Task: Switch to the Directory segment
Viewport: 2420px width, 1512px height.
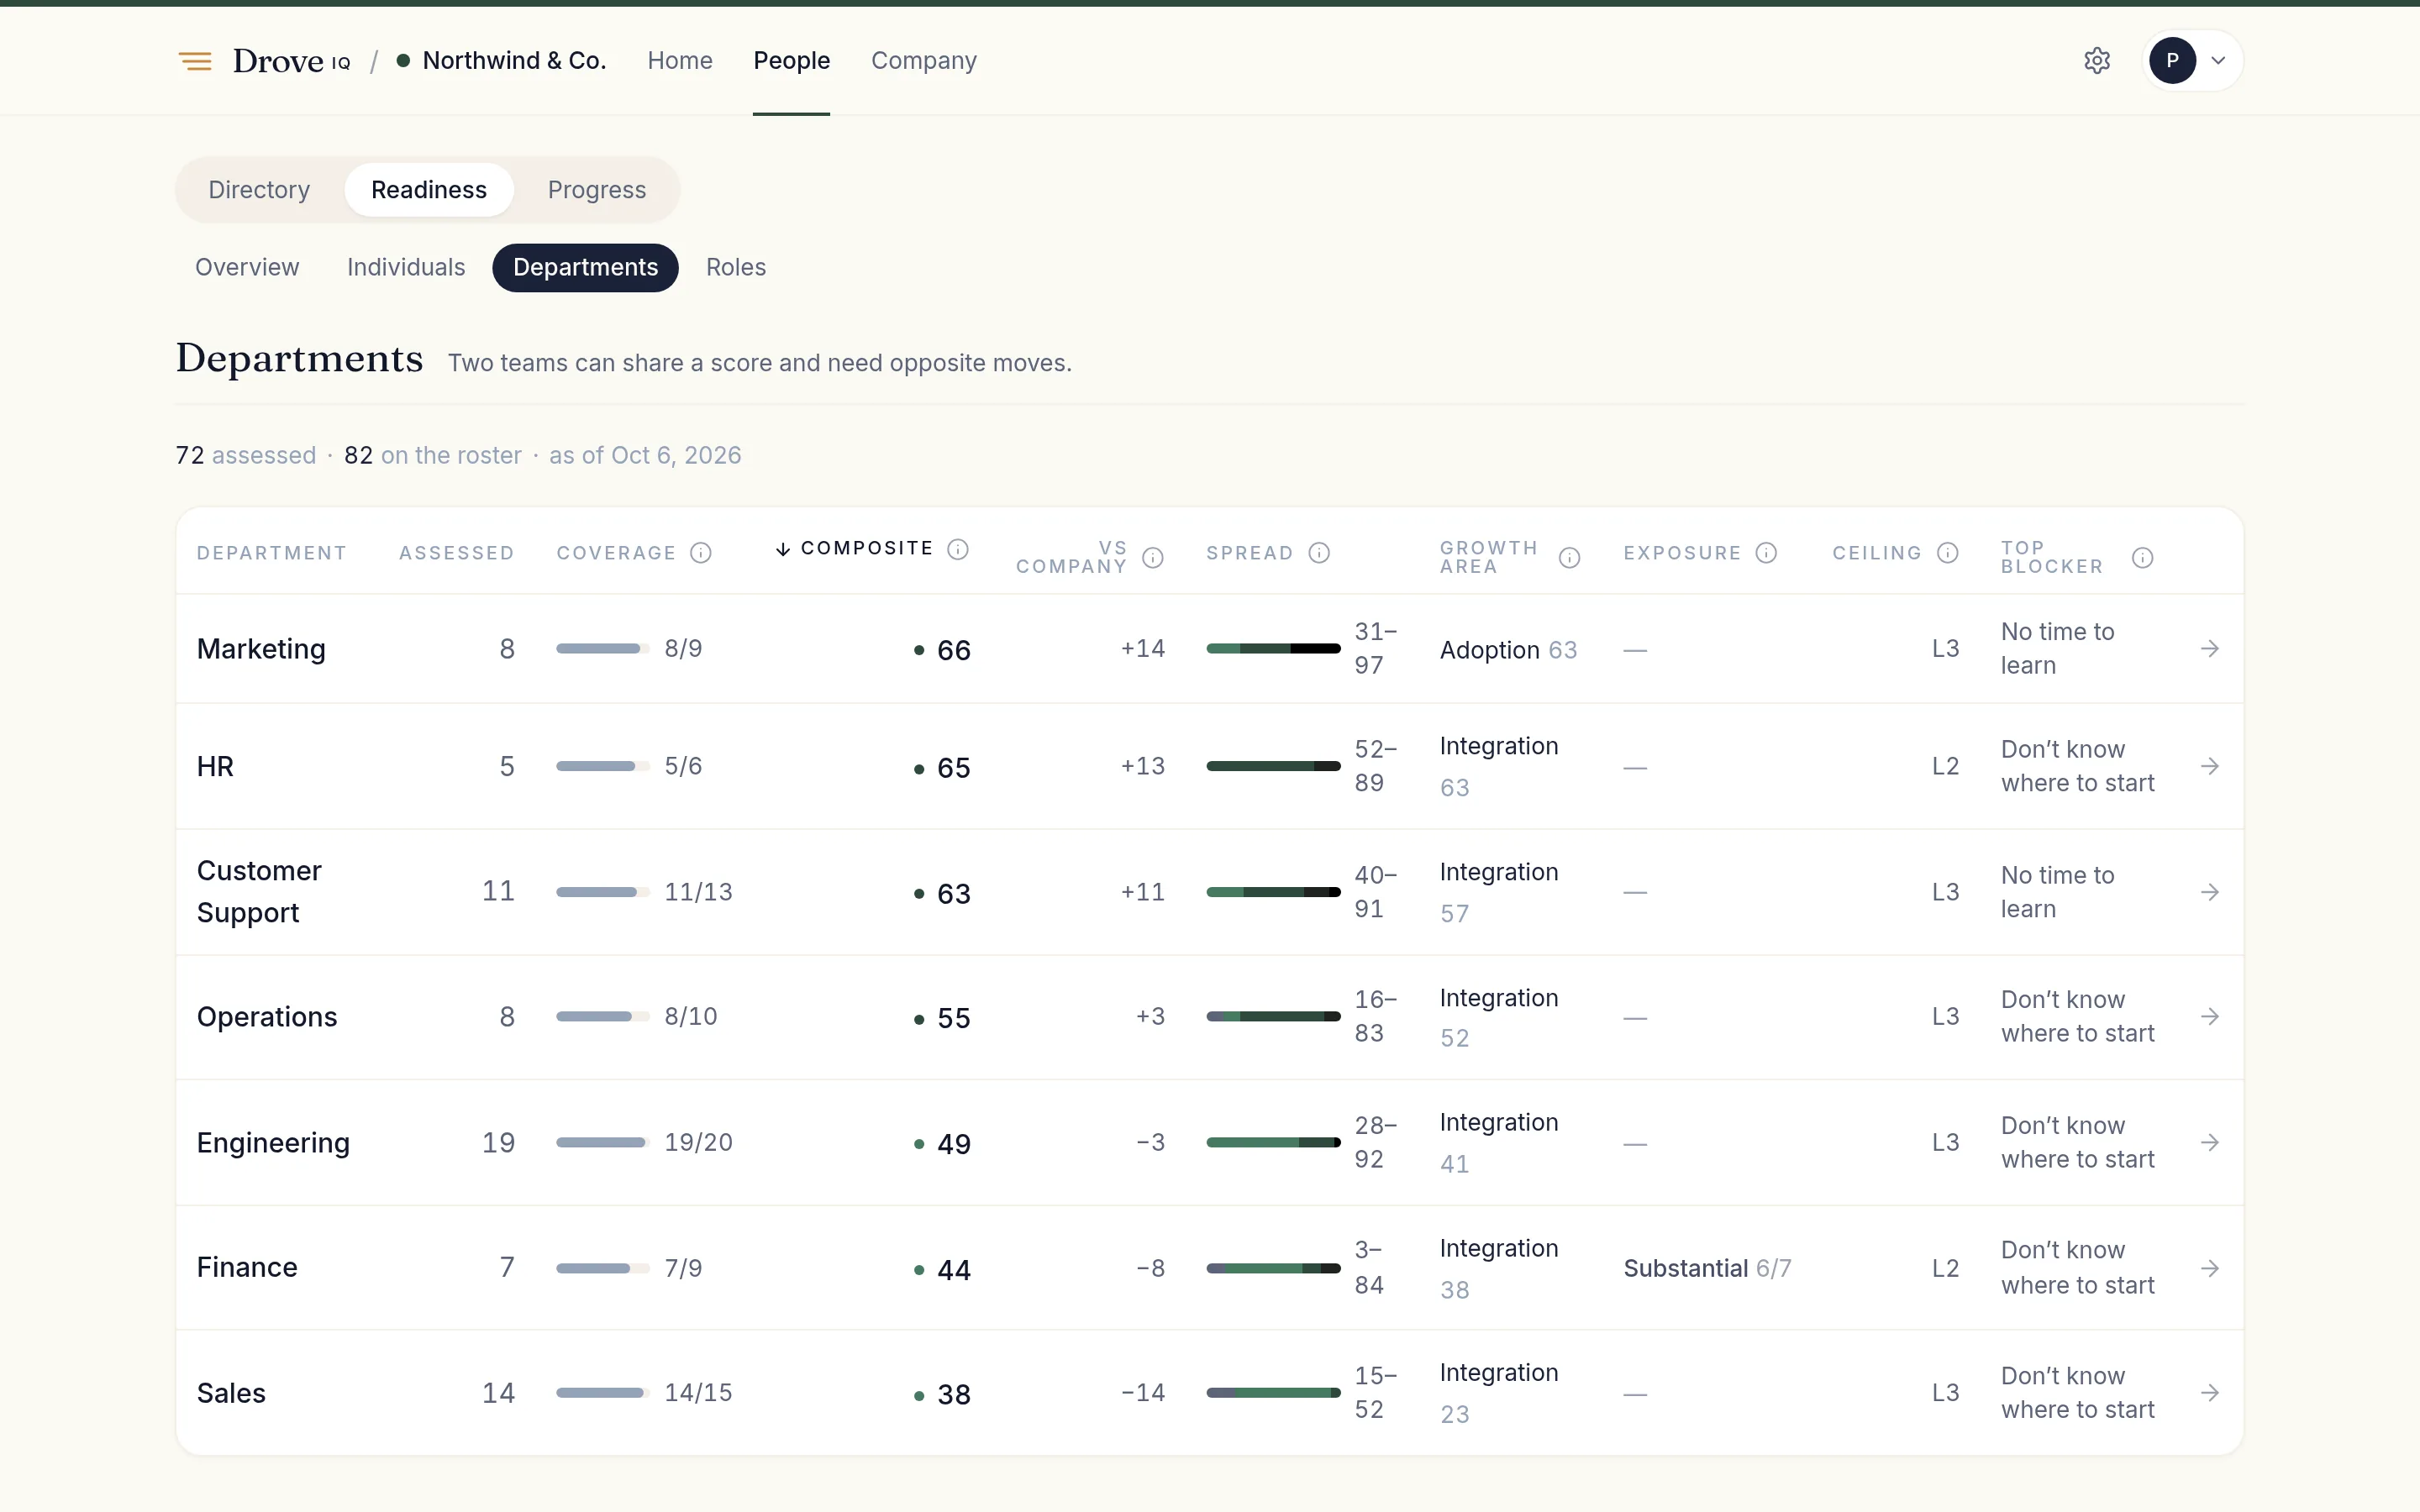Action: pyautogui.click(x=259, y=190)
